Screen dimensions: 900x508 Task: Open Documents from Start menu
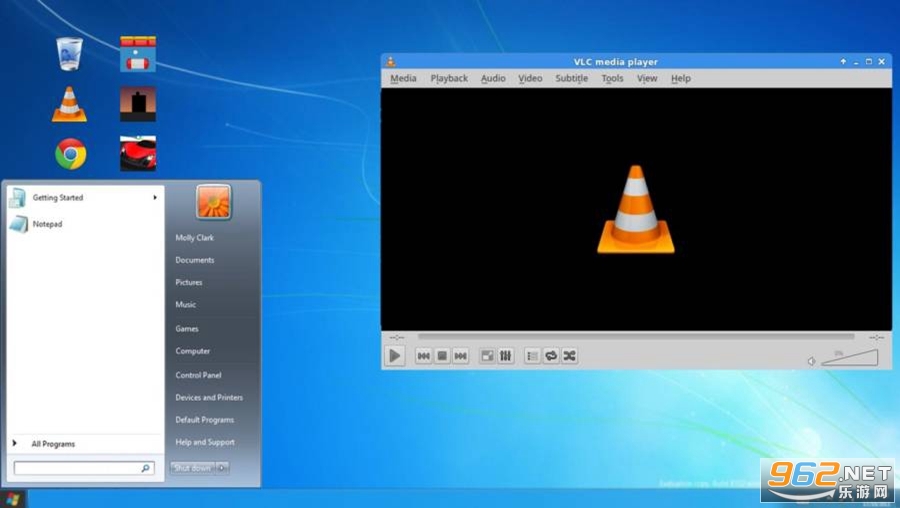[x=195, y=260]
